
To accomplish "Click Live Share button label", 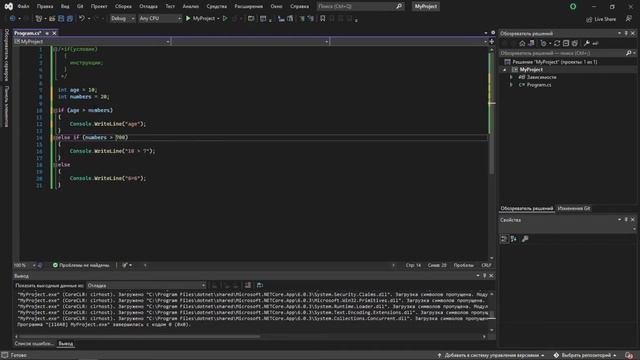I will point(605,19).
